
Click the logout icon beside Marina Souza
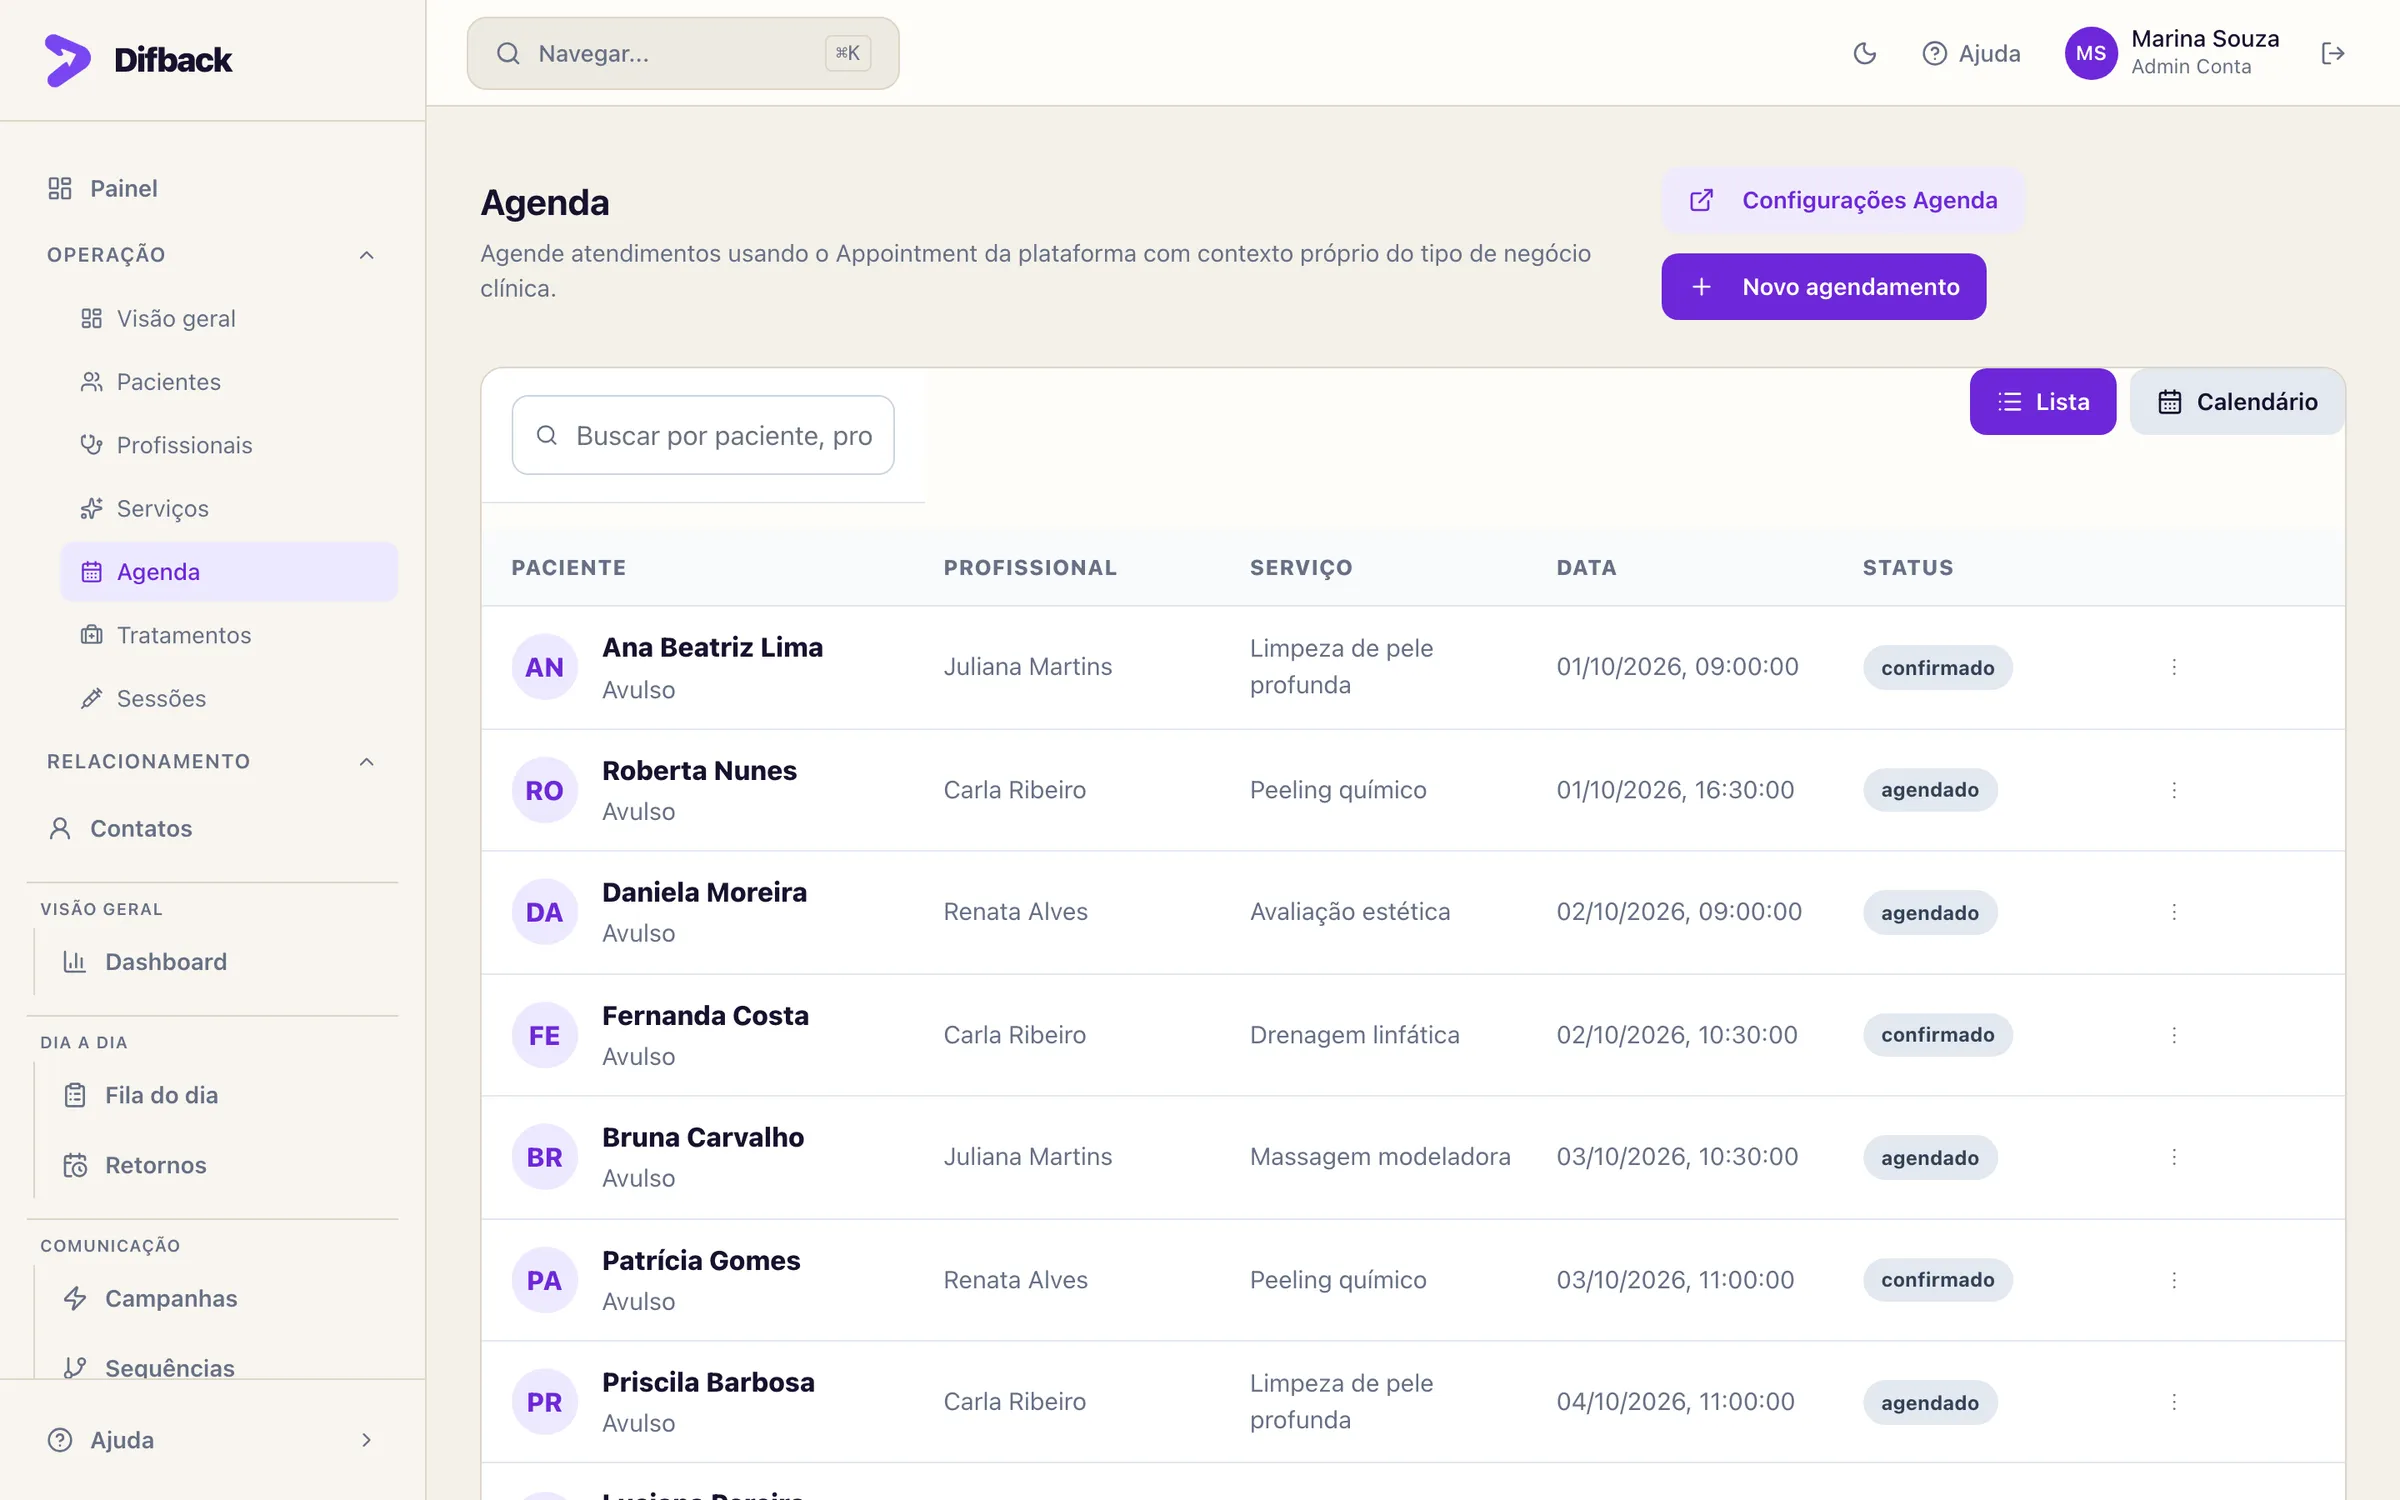(x=2332, y=54)
